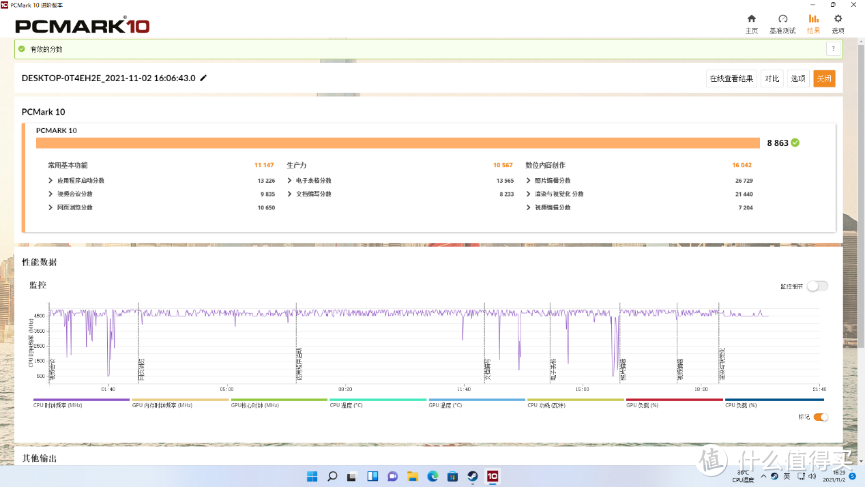The width and height of the screenshot is (865, 487).
Task: Toggle the CPU power (Watt) legend
Action: pos(575,403)
